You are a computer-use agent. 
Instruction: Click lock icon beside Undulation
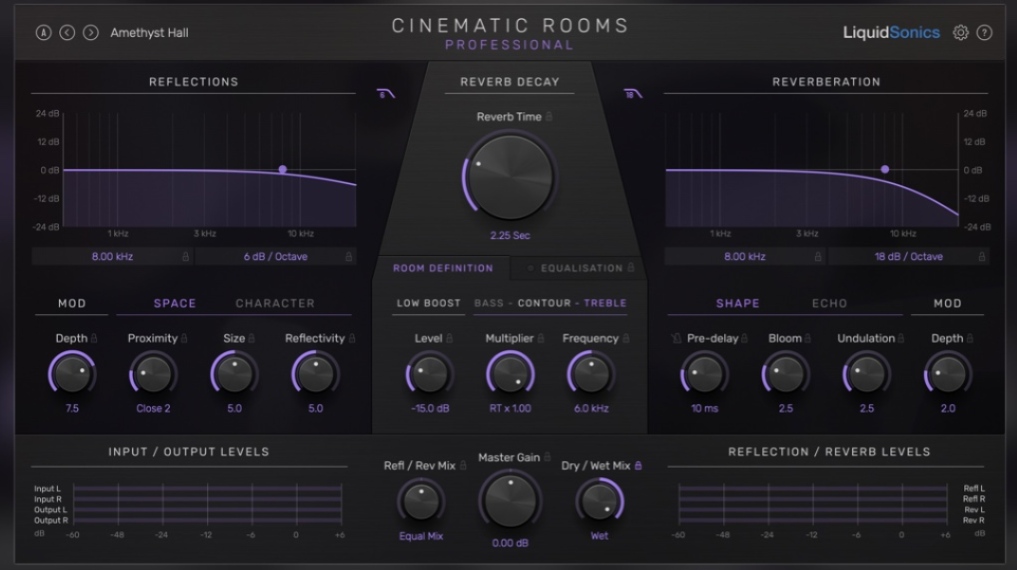click(901, 338)
